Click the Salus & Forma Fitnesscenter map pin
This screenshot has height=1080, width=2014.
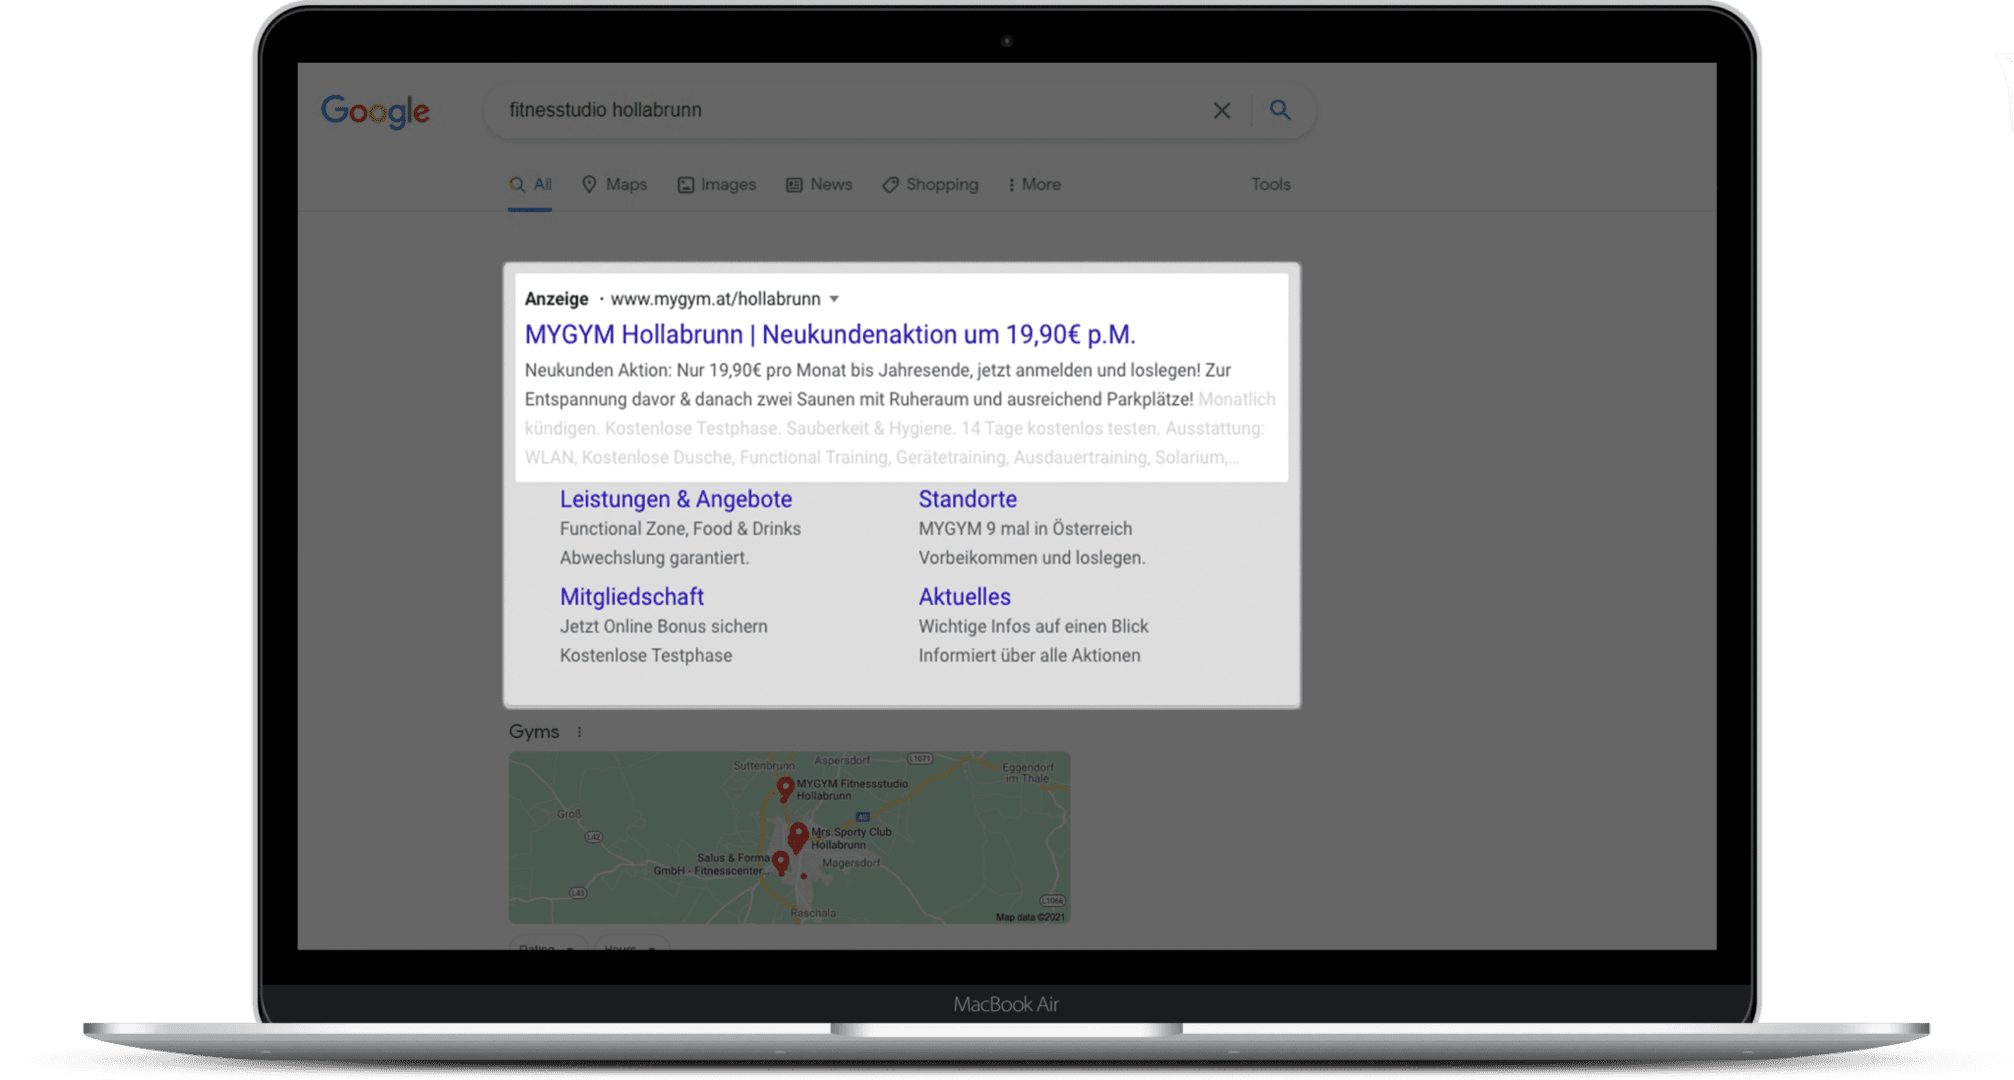click(781, 862)
